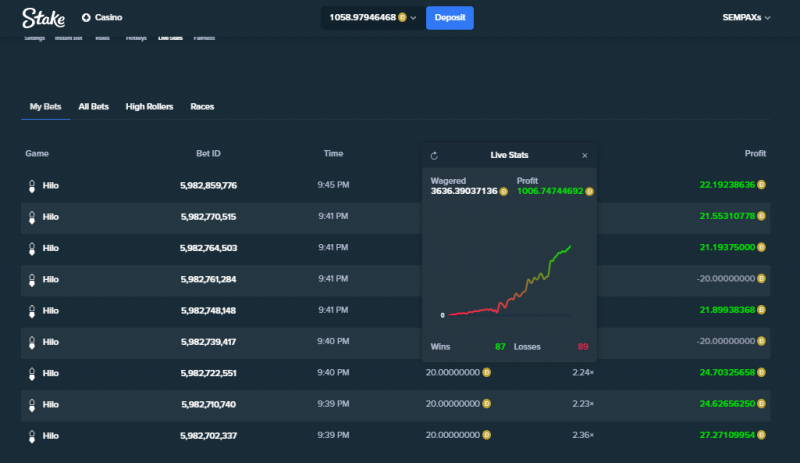Open bet ID 5,982,702,337
This screenshot has width=800, height=463.
pos(208,436)
